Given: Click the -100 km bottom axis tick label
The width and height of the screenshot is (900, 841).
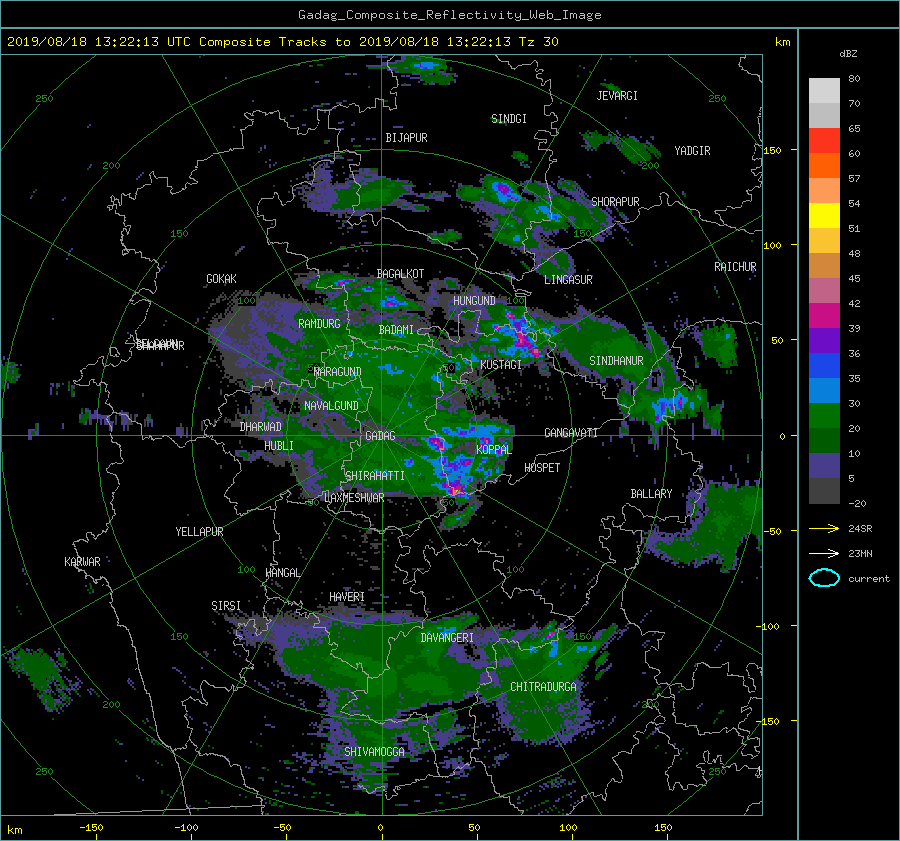Looking at the screenshot, I should click(x=186, y=828).
